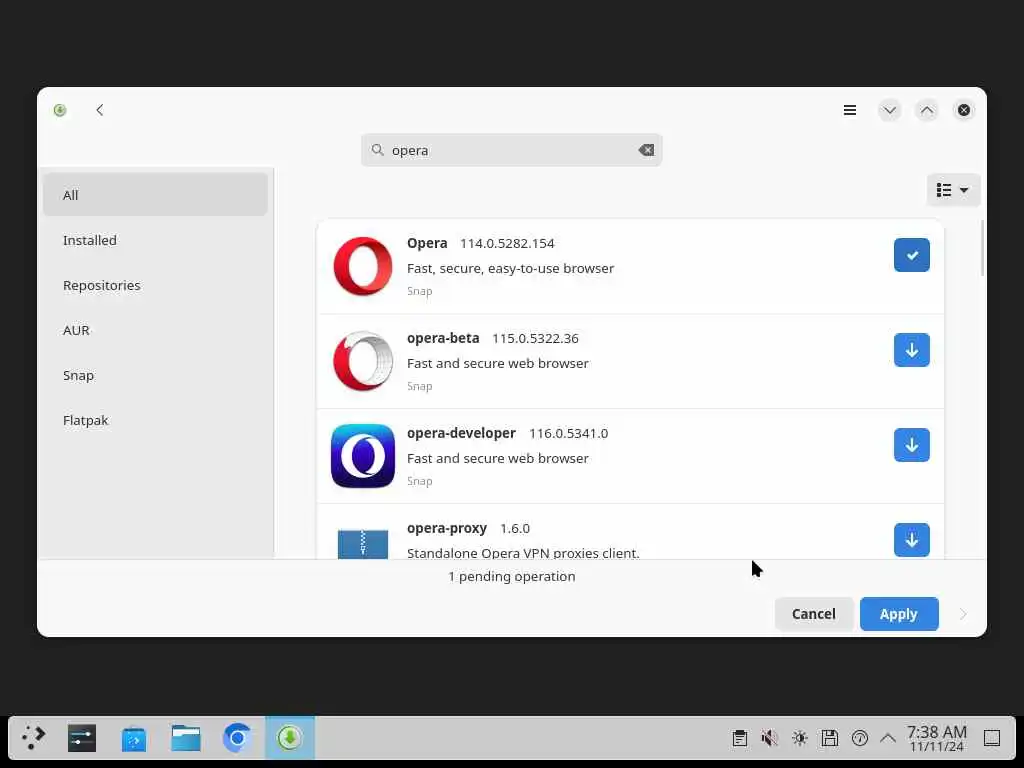Click the Pamac taskbar entry
This screenshot has width=1024, height=768.
289,738
